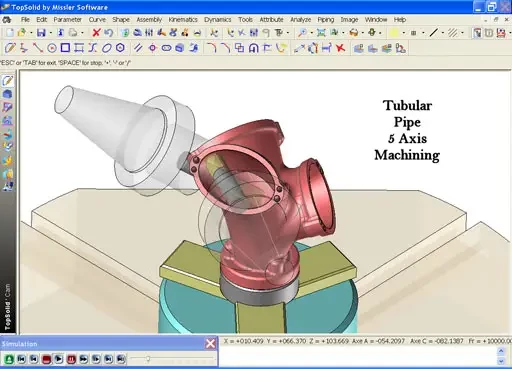
Task: Click the 'Axe A = -054.2097' readout
Action: [378, 341]
